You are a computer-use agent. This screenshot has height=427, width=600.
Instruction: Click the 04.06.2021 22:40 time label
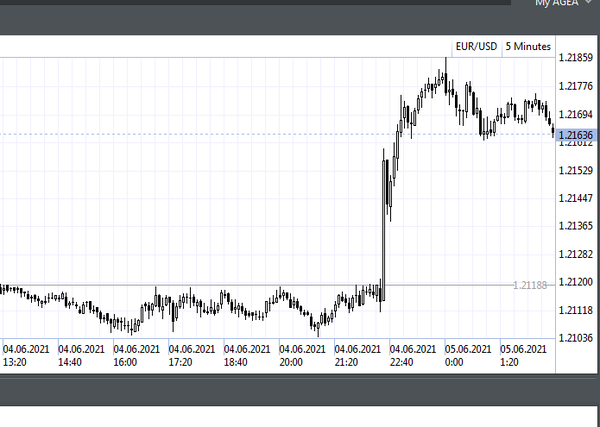click(x=412, y=355)
